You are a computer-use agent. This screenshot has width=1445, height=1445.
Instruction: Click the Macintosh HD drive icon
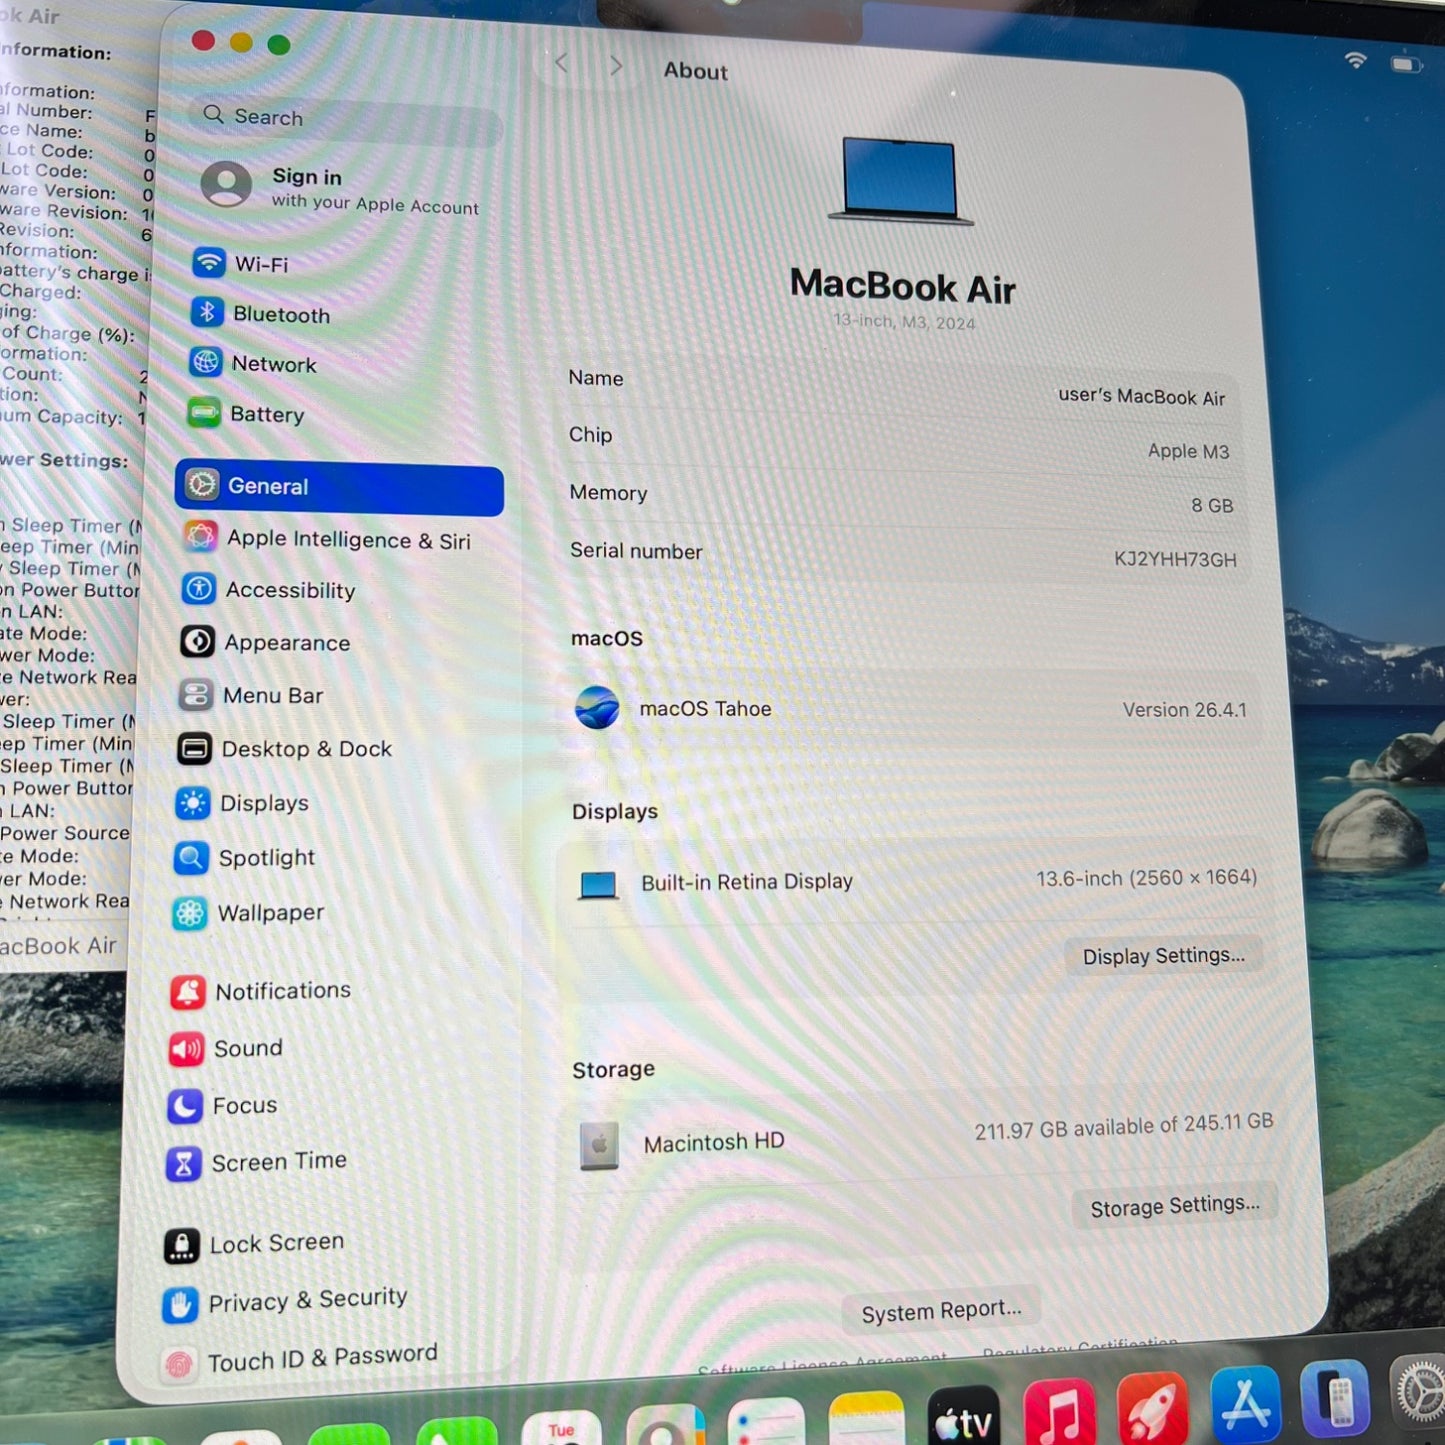pos(599,1146)
